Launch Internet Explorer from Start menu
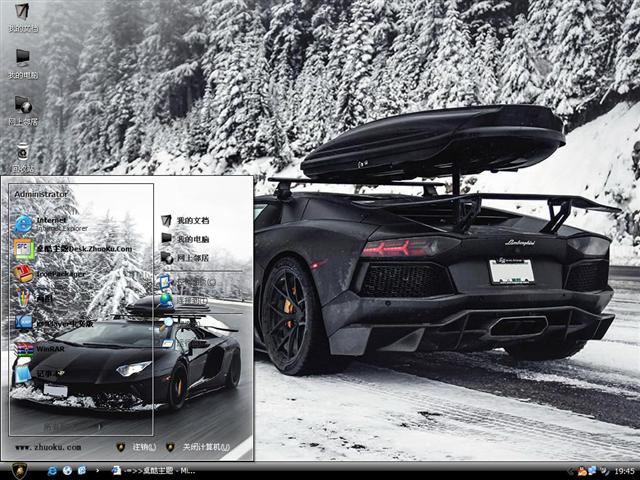This screenshot has width=640, height=480. 51,224
